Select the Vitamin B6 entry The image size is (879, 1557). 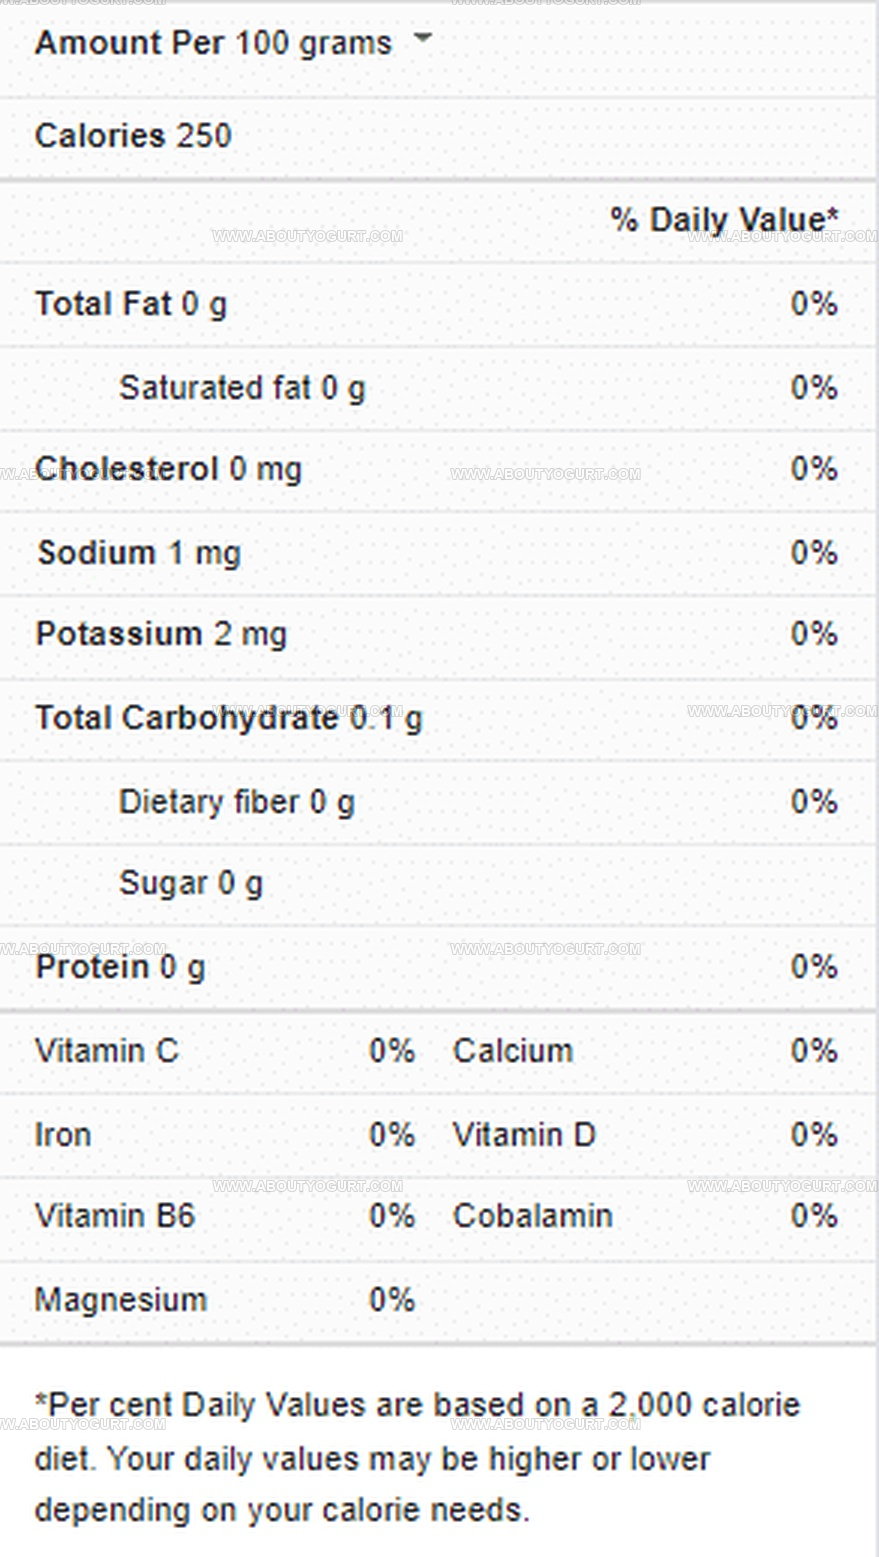point(115,1216)
